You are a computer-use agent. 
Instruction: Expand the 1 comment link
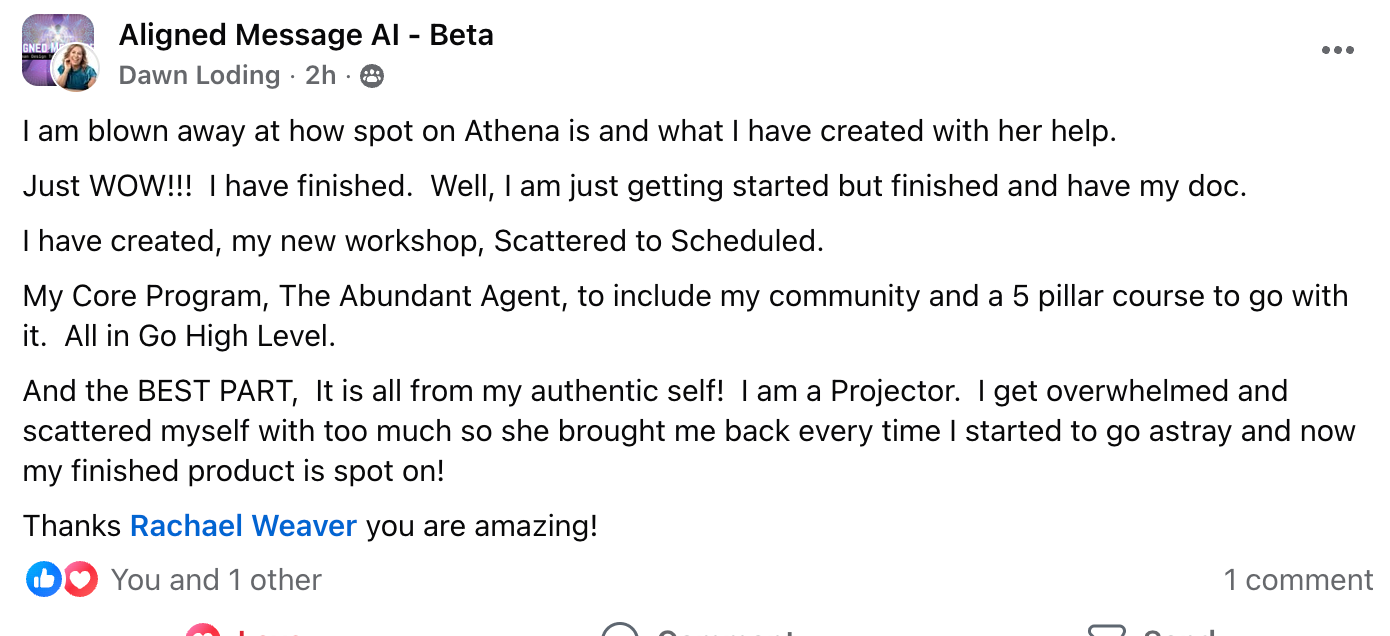pos(1298,580)
